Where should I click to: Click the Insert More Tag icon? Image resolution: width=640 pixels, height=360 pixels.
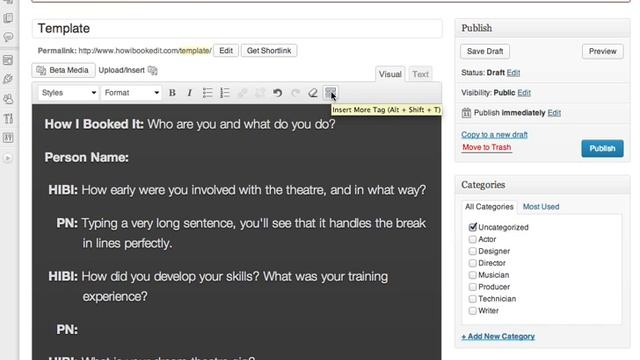[x=330, y=93]
